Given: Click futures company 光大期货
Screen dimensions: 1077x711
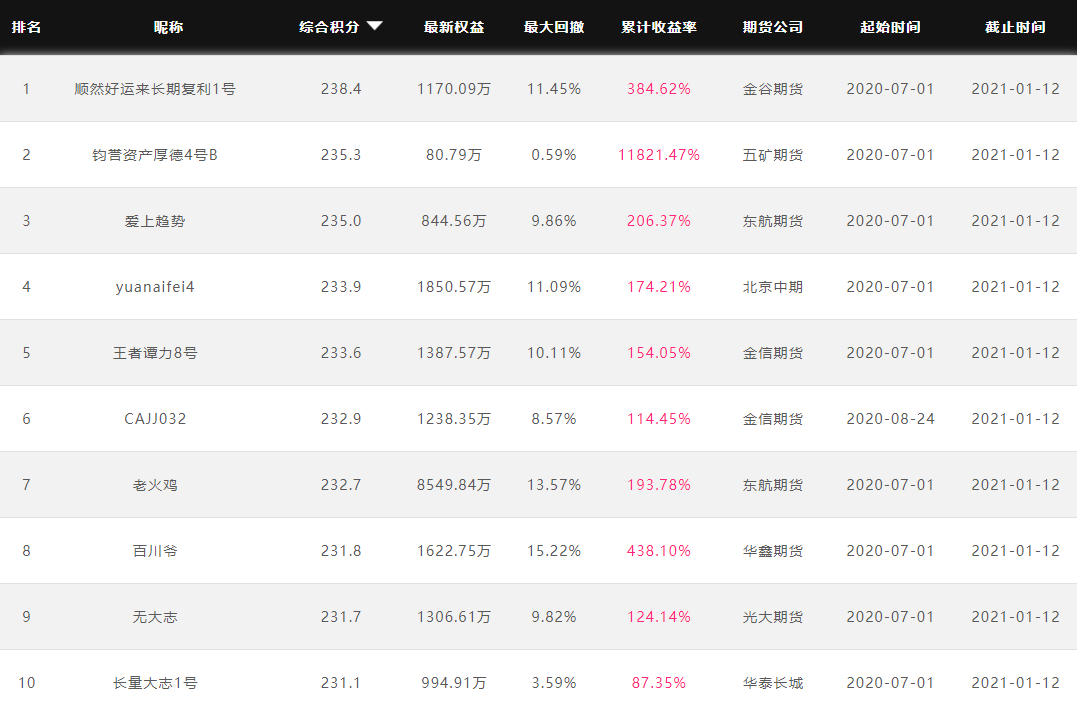Looking at the screenshot, I should coord(773,616).
